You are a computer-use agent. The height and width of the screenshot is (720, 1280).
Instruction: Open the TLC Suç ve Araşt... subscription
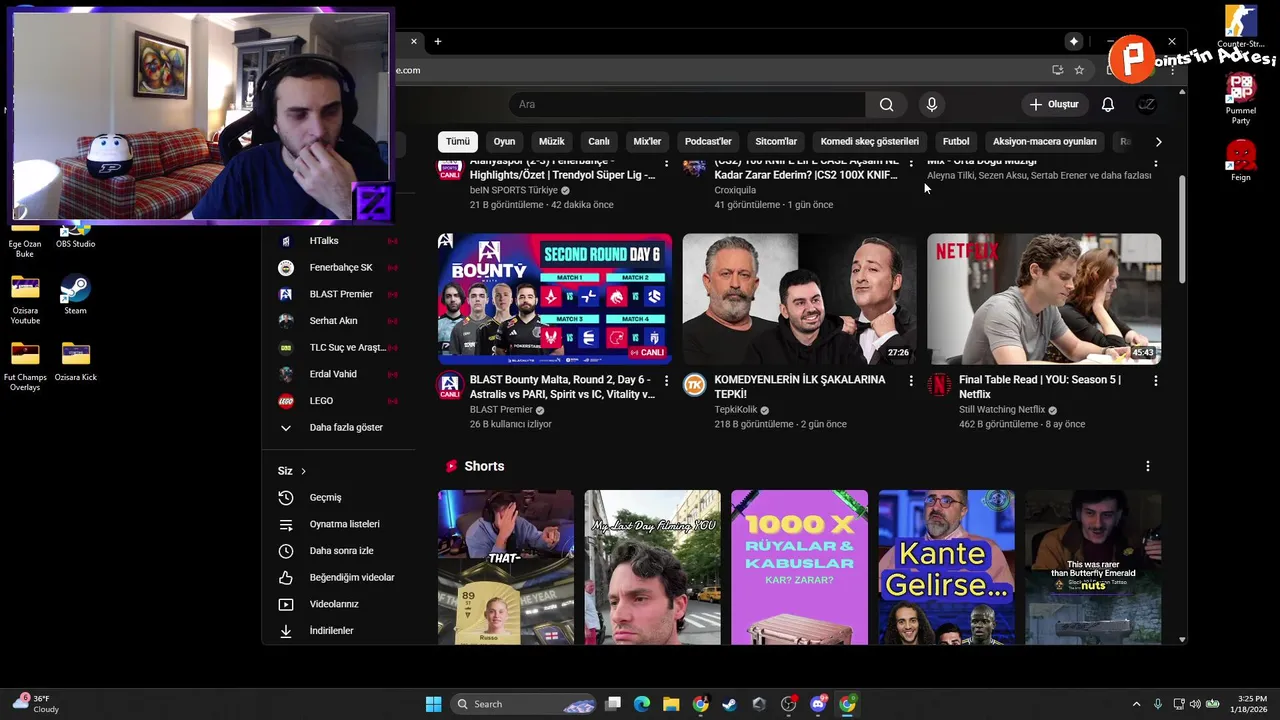pyautogui.click(x=340, y=347)
